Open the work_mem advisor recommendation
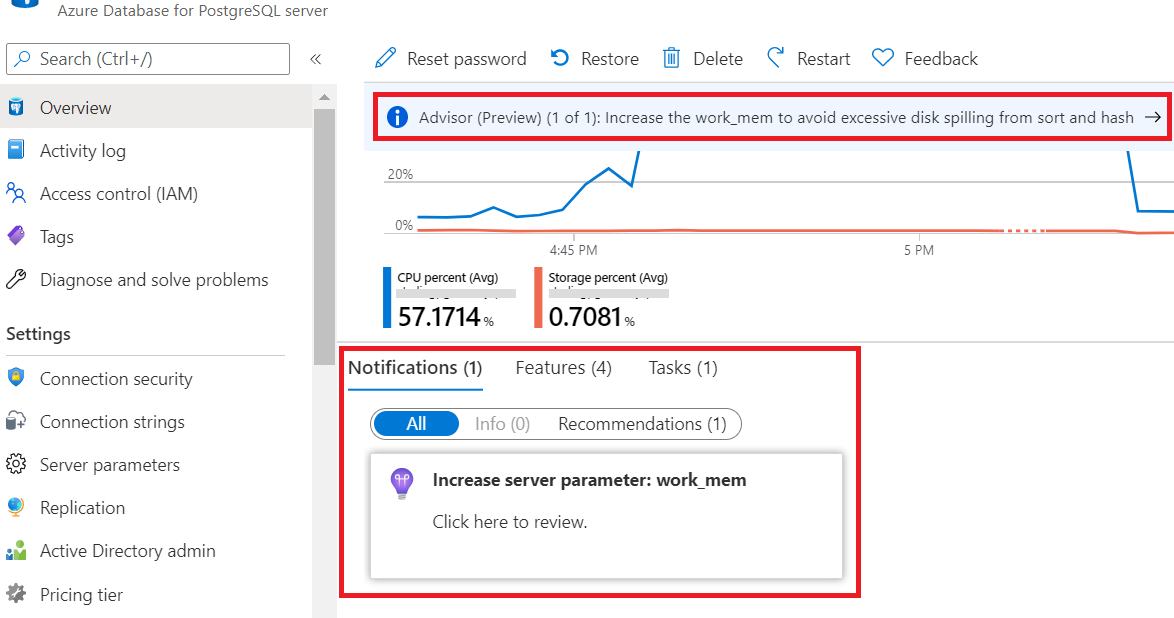The height and width of the screenshot is (618, 1174). pyautogui.click(x=772, y=117)
